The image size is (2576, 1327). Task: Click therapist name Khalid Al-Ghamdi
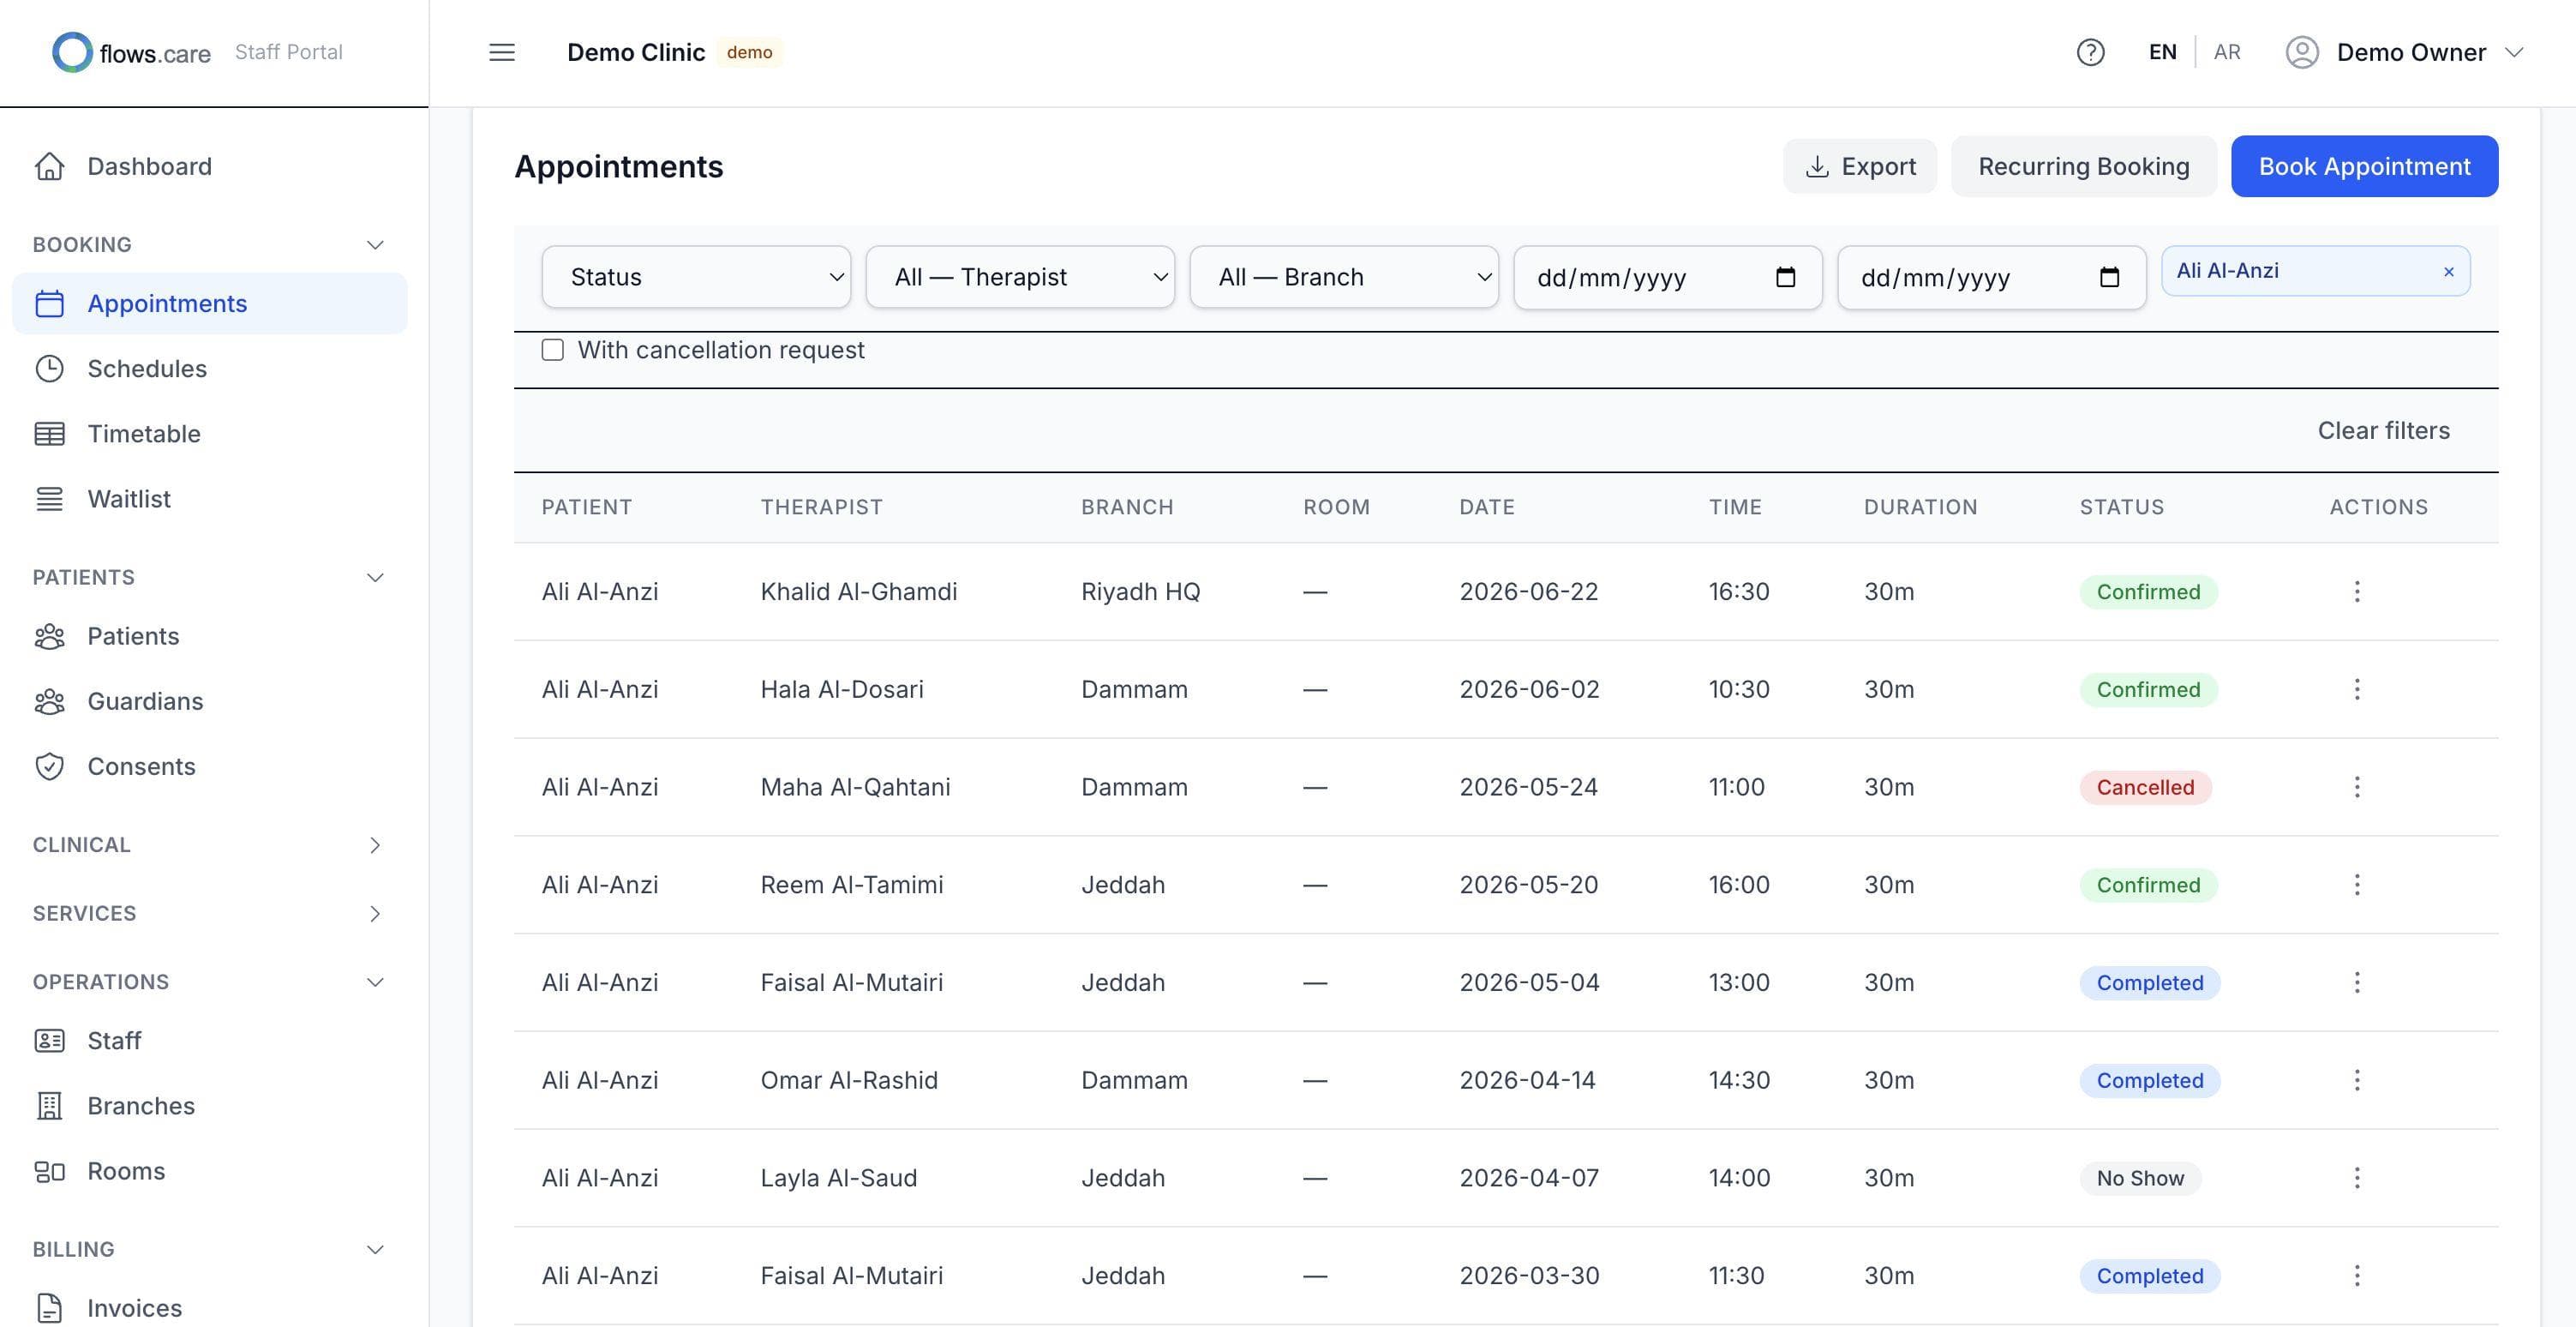click(x=858, y=592)
